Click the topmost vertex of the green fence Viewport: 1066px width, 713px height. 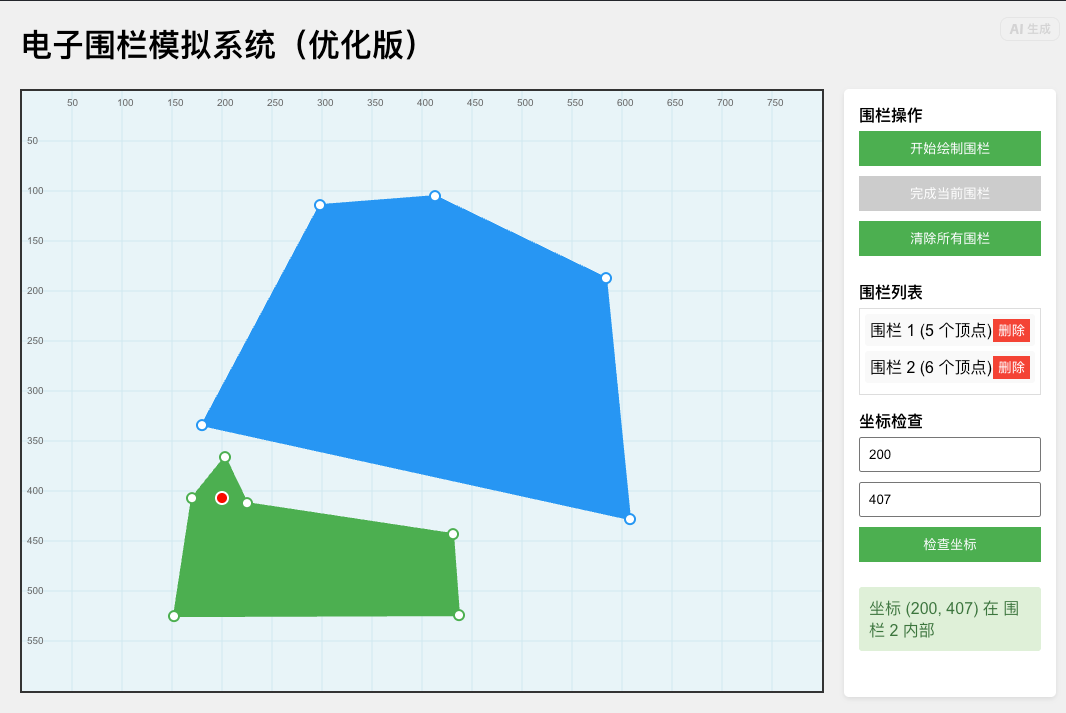click(x=225, y=458)
